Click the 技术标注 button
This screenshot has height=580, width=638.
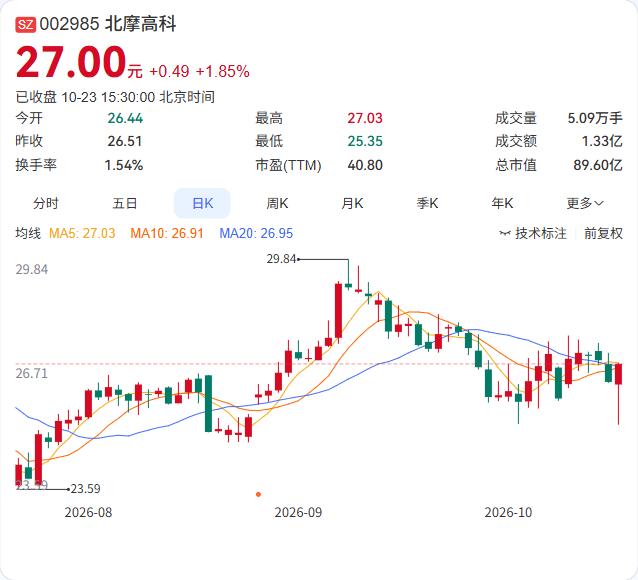point(533,233)
